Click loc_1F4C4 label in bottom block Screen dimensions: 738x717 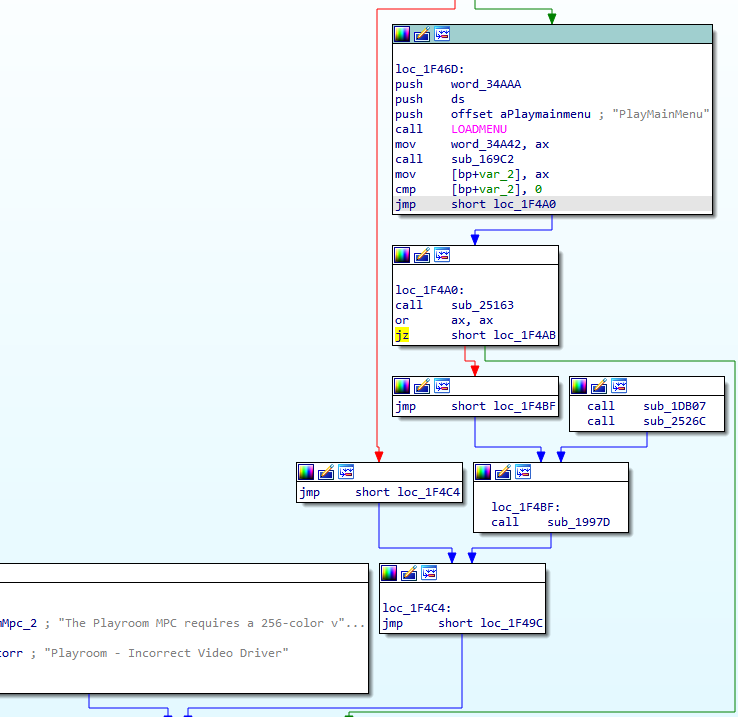click(x=417, y=608)
